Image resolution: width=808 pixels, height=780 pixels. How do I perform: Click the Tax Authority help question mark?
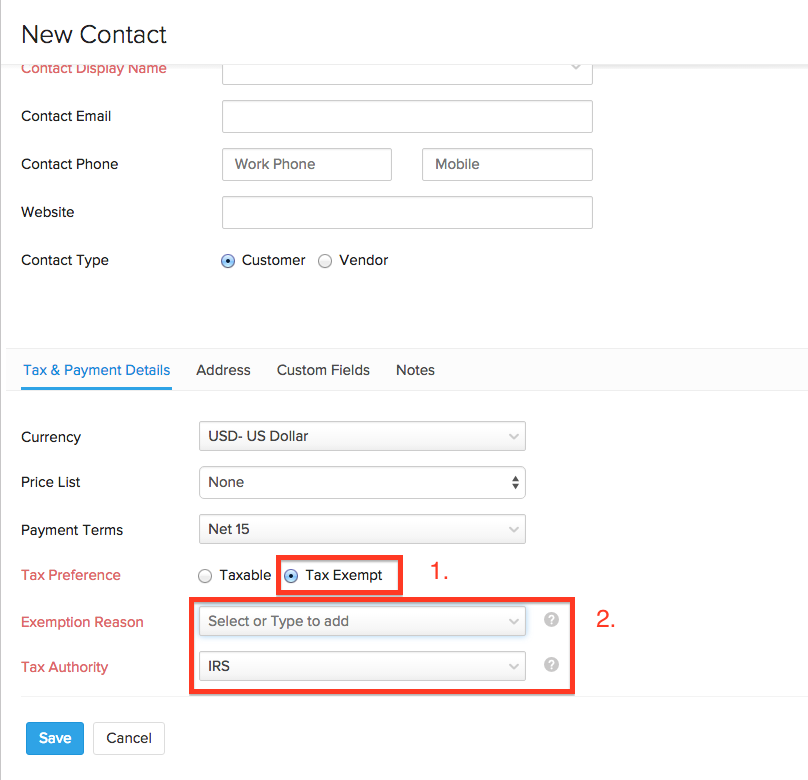tap(551, 666)
